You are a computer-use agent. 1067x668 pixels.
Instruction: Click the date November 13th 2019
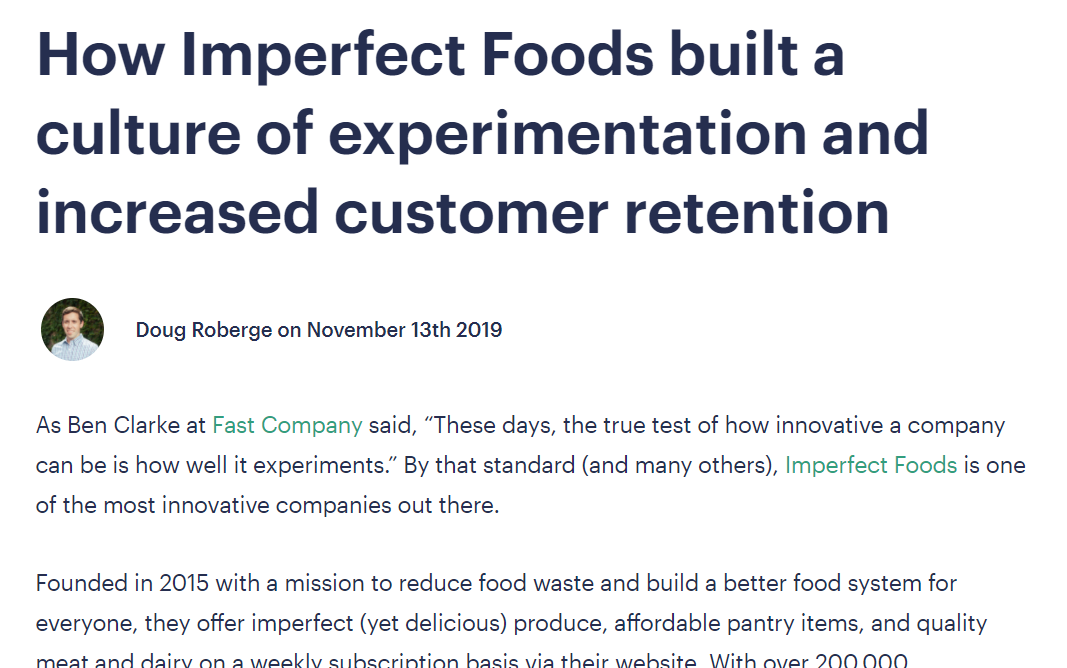click(x=404, y=330)
